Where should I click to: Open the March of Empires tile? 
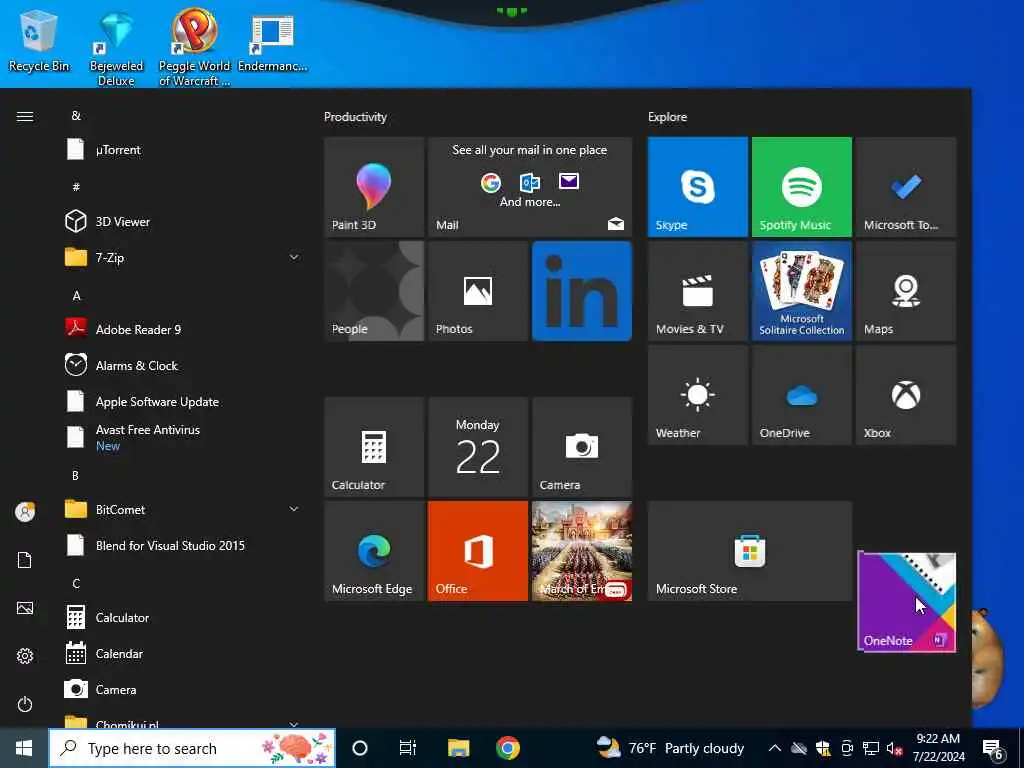[x=582, y=551]
